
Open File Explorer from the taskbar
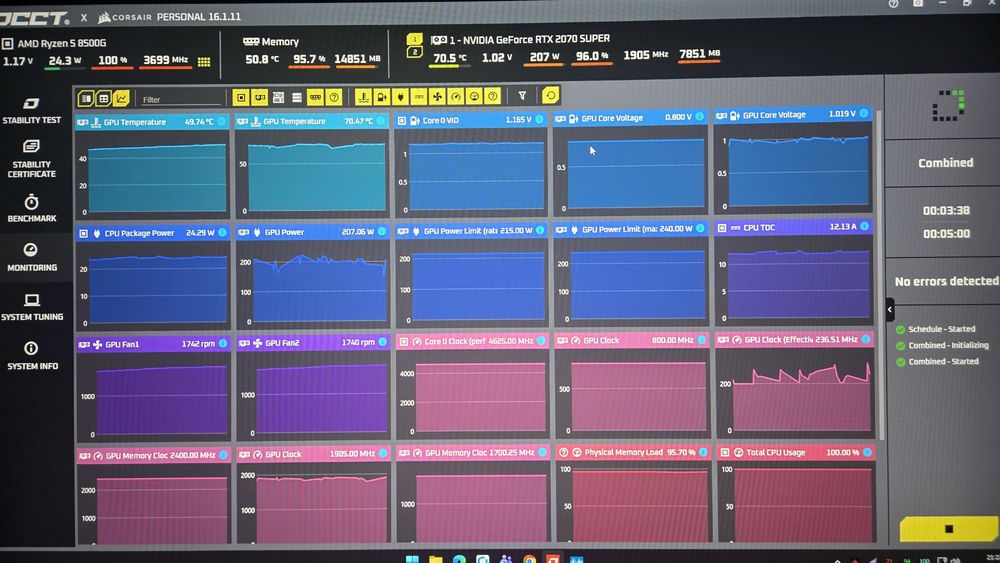click(436, 559)
